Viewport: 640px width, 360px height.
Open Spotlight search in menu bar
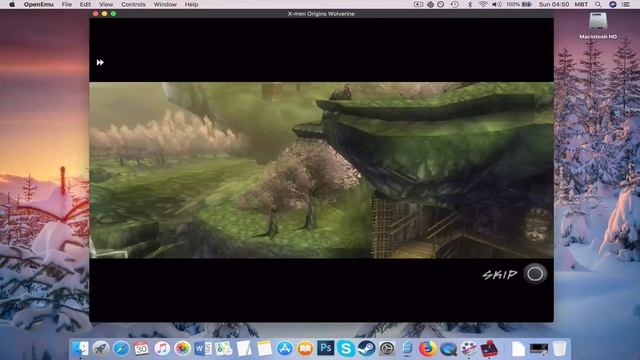point(598,4)
